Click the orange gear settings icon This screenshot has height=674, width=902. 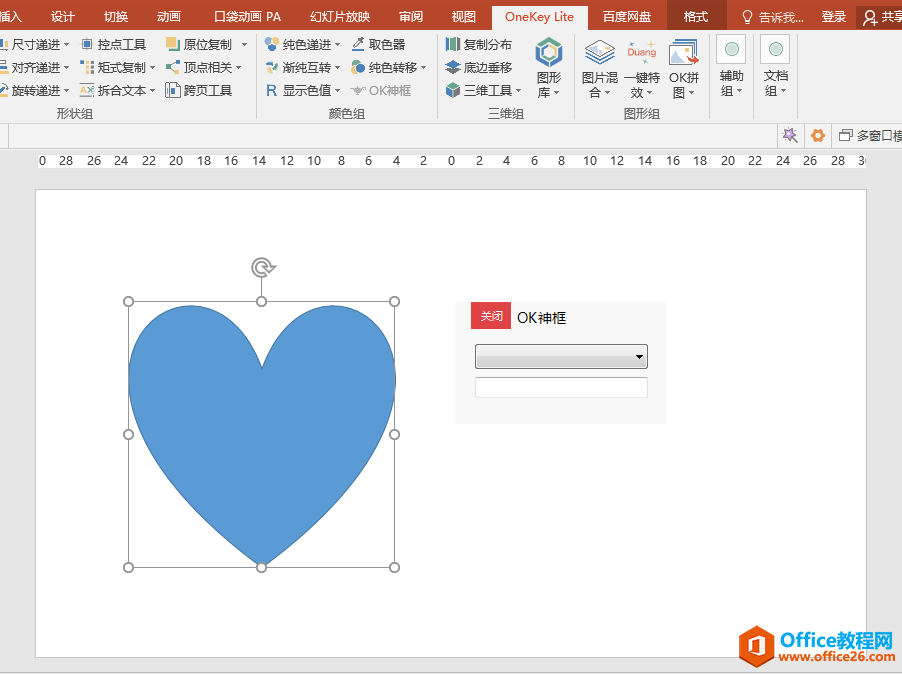[x=818, y=135]
